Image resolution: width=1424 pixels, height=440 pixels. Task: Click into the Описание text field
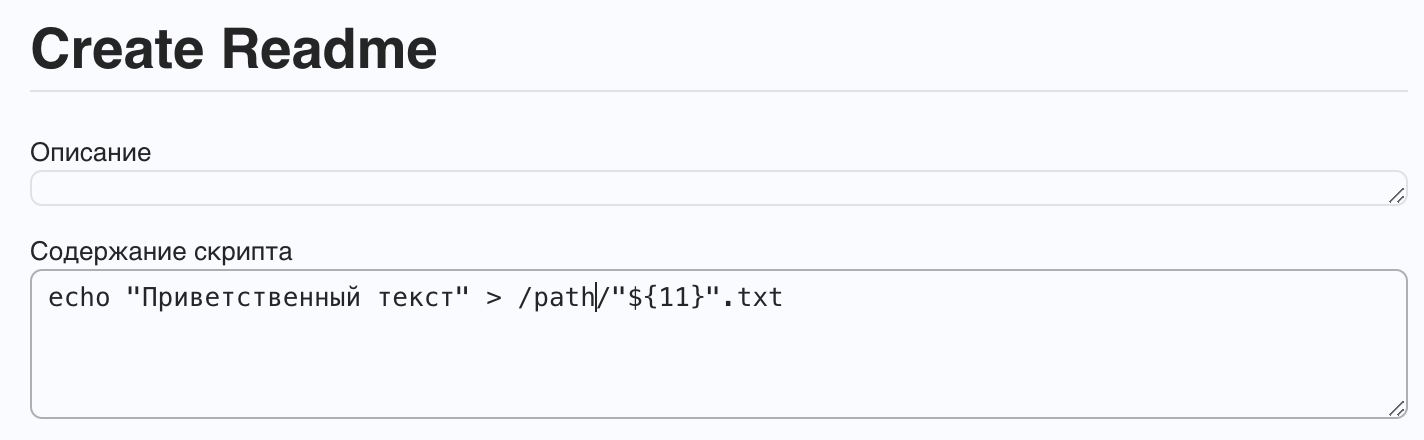pyautogui.click(x=700, y=188)
